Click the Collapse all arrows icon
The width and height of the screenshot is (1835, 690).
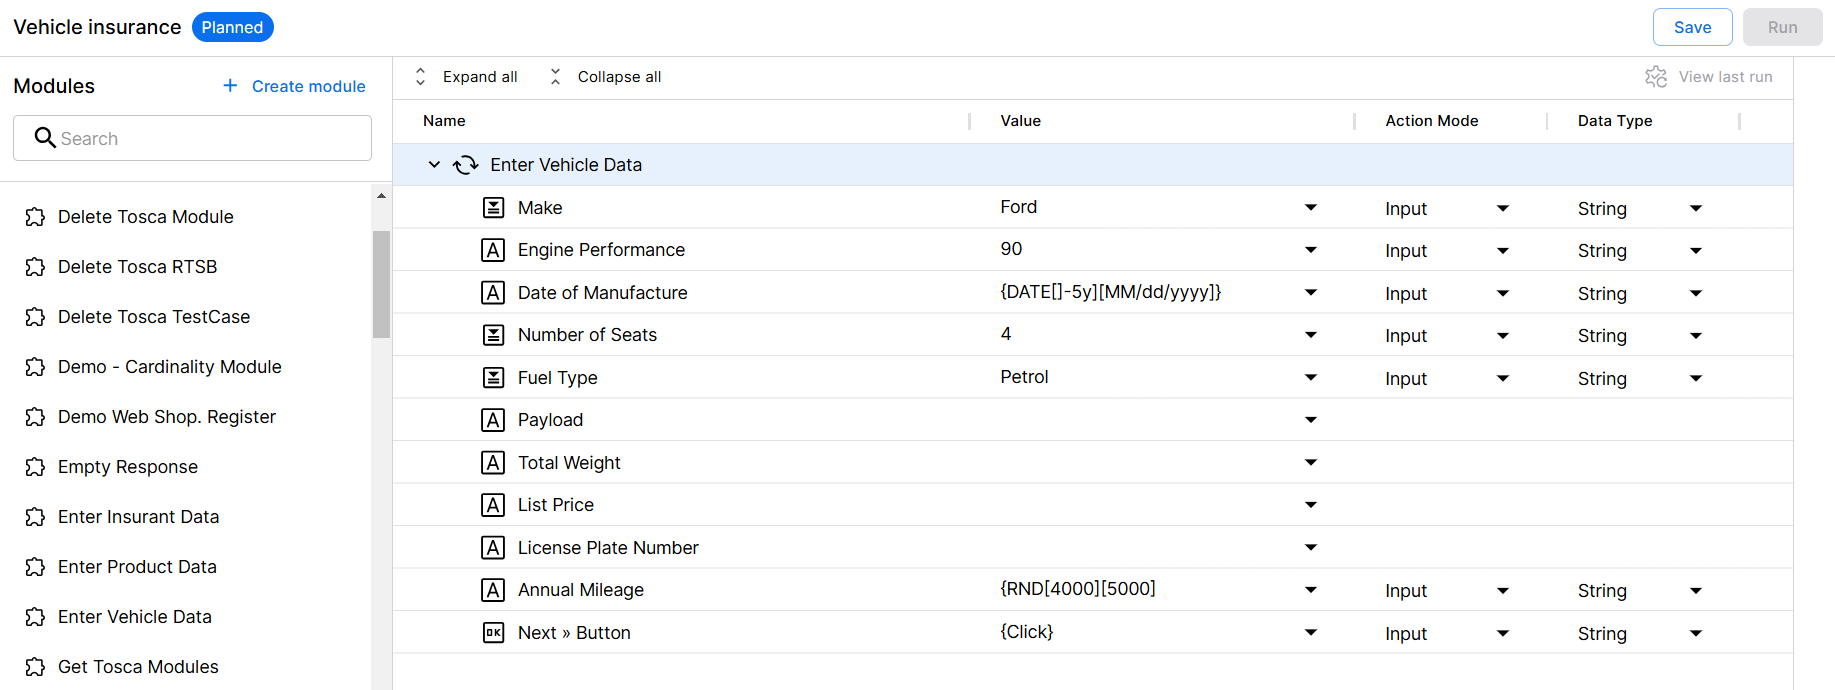pos(556,77)
